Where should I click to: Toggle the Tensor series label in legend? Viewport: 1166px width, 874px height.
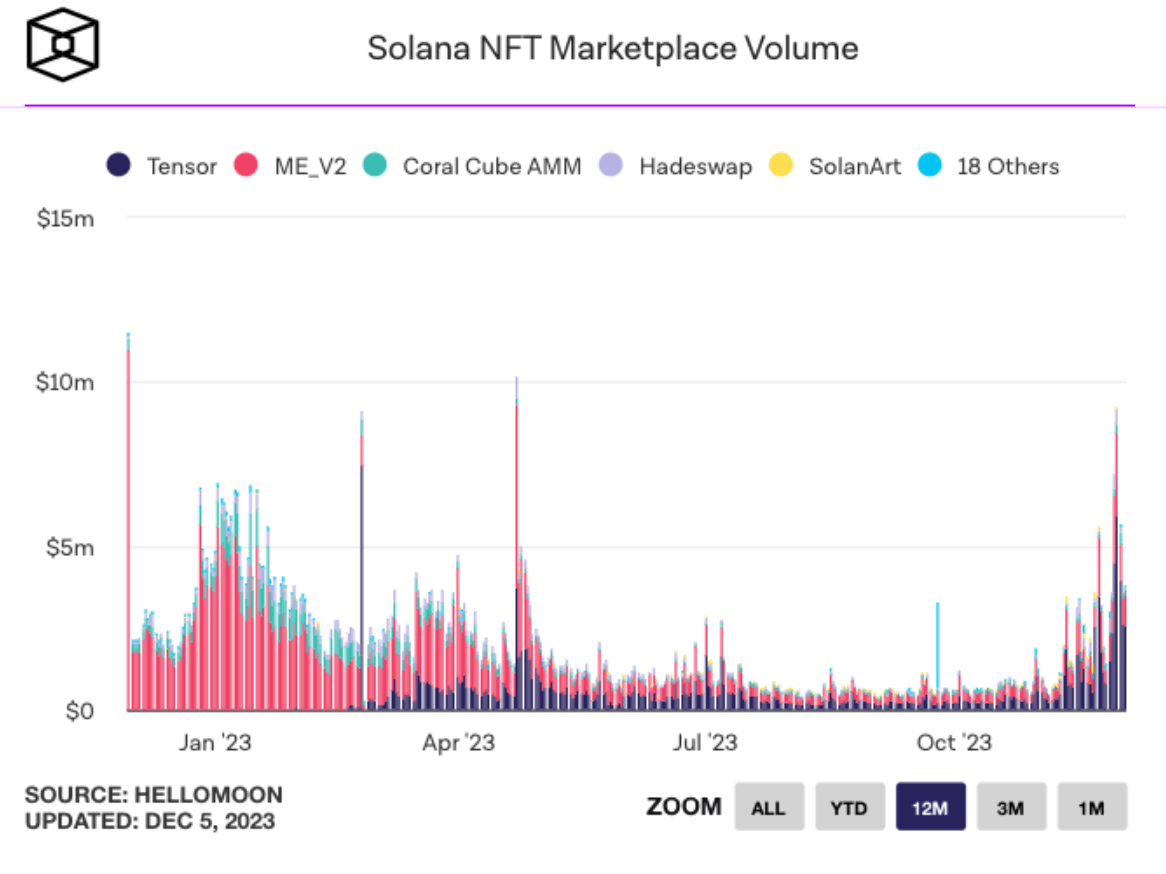(x=181, y=166)
